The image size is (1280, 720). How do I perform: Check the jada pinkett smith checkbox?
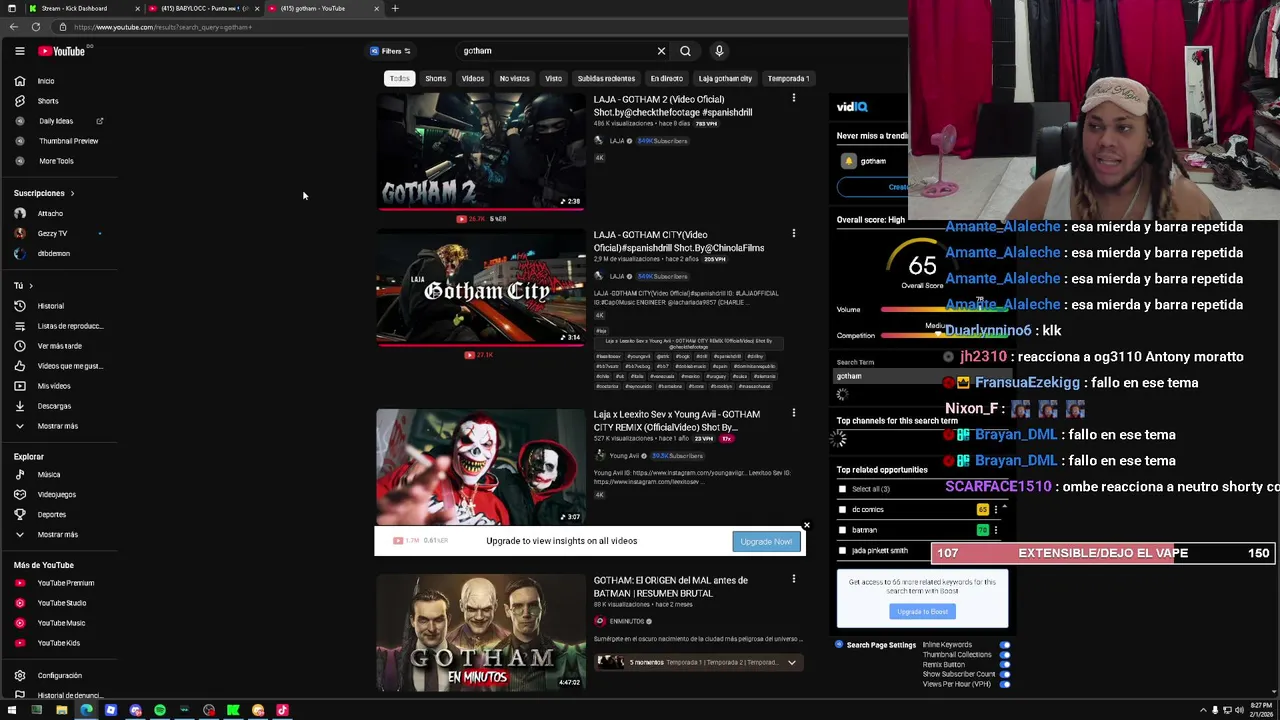coord(842,551)
